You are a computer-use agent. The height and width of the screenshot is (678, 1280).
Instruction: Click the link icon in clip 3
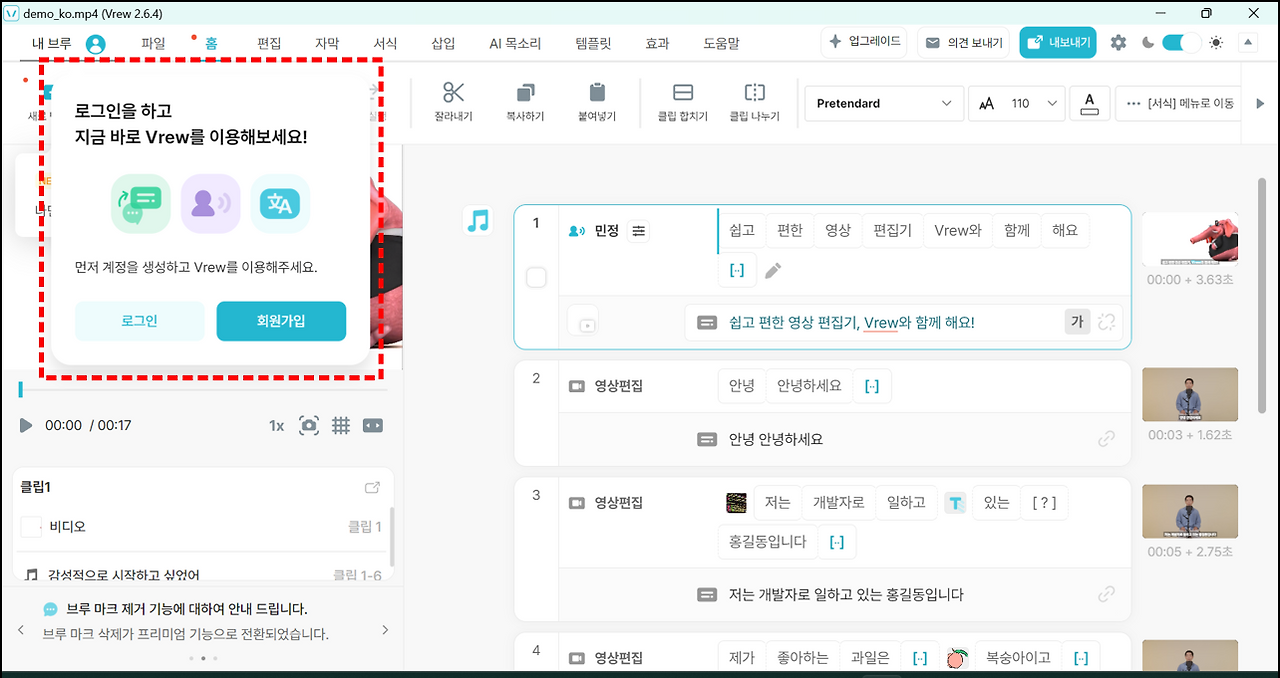(1106, 594)
